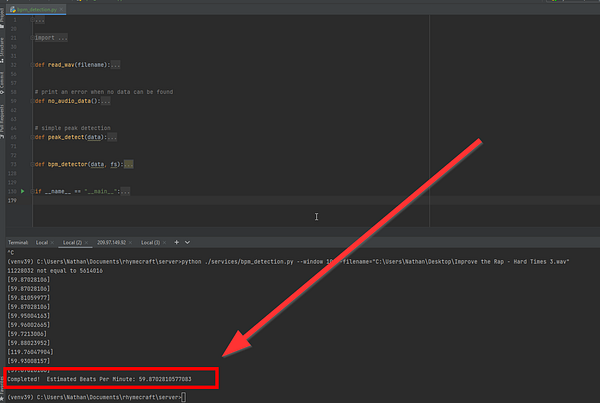Screen dimensions: 600x403
Task: Click the terminal value [59.95004163]
Action: click(x=29, y=316)
